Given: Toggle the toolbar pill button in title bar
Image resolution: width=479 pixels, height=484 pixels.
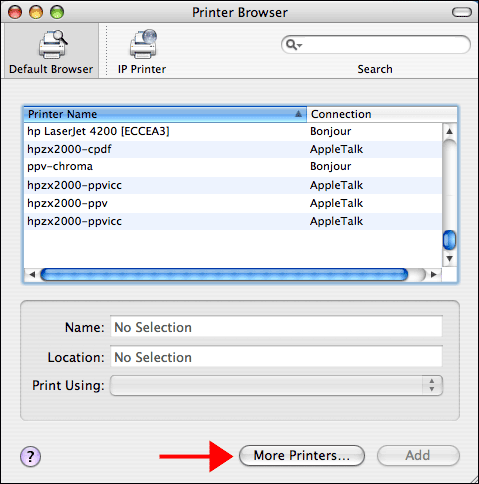Looking at the screenshot, I should point(461,13).
